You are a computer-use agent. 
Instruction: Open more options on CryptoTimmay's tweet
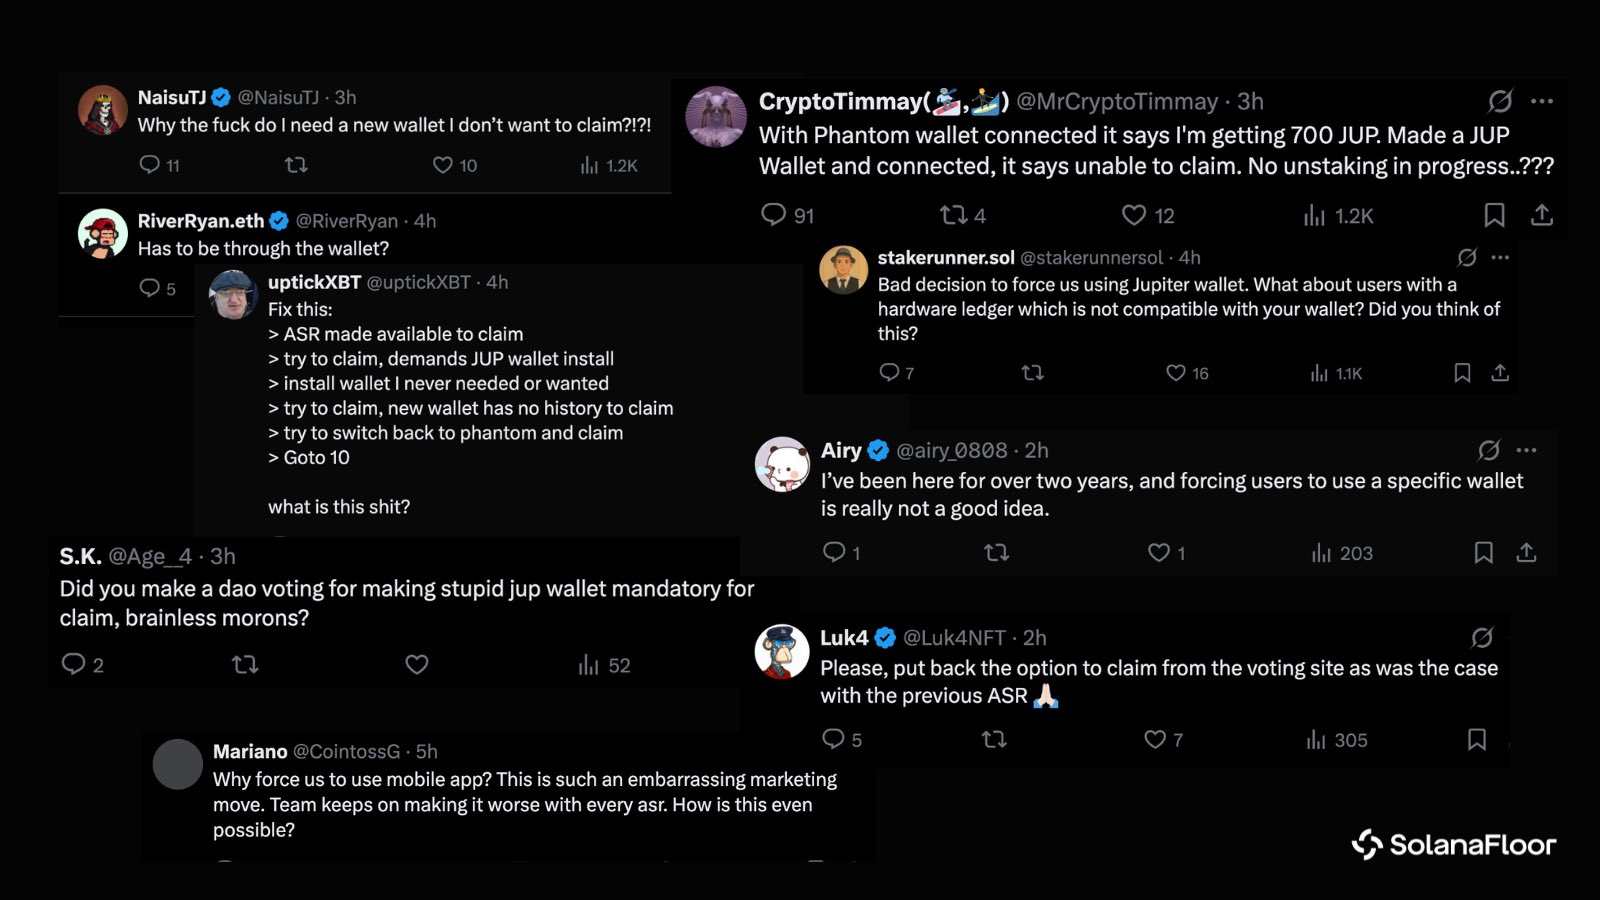tap(1542, 101)
